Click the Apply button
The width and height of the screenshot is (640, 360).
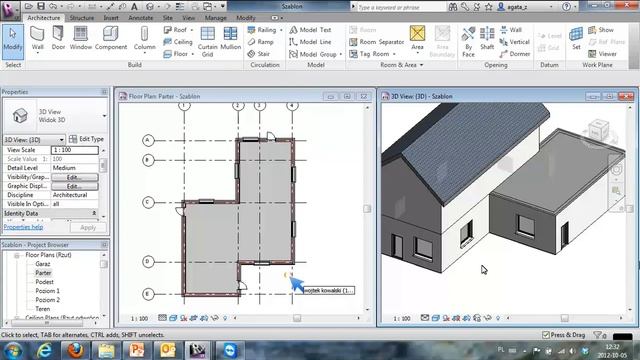click(x=88, y=227)
